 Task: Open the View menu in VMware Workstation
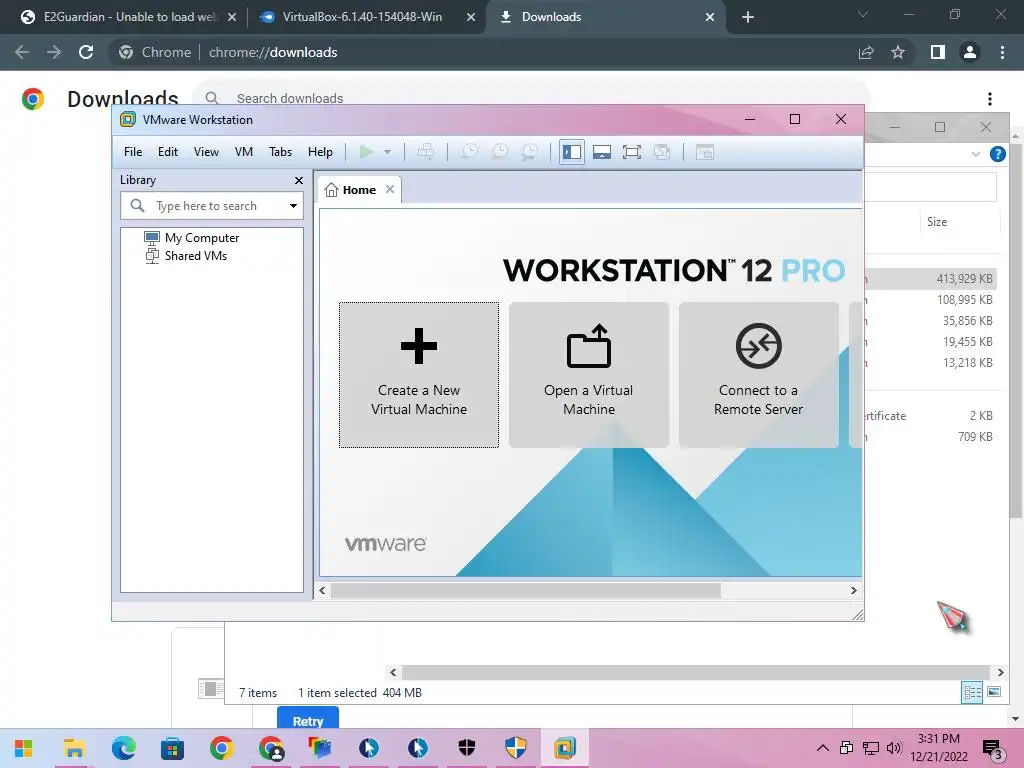[206, 152]
